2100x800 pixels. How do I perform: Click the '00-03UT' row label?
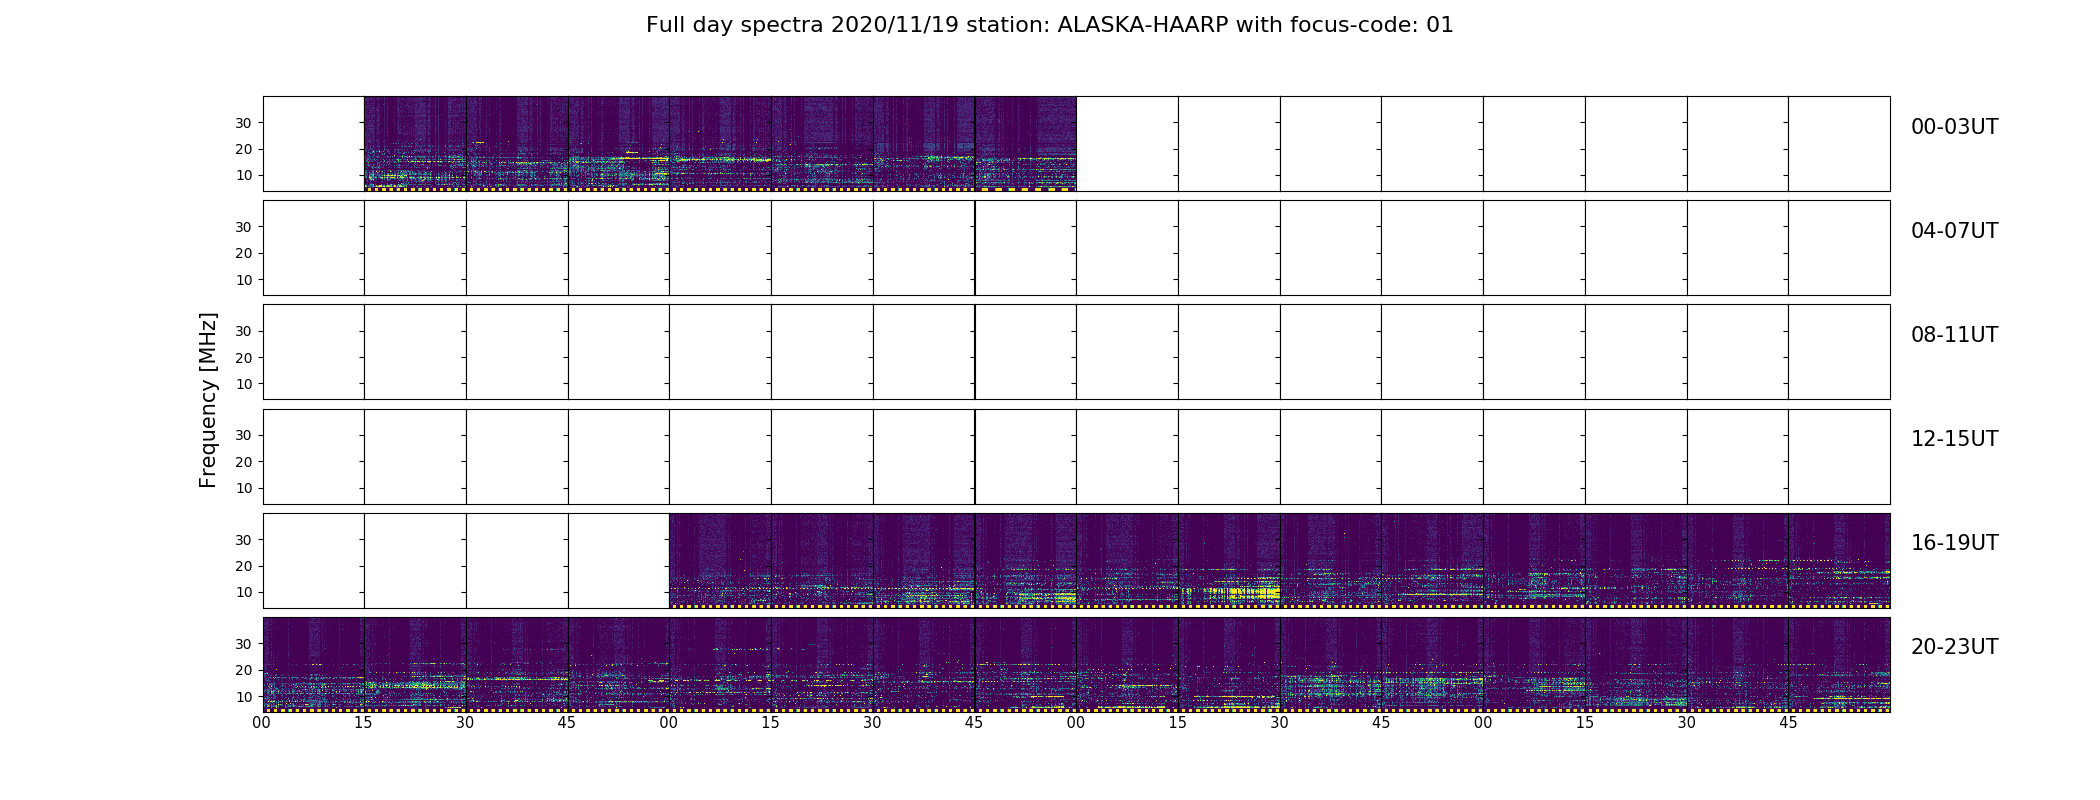pyautogui.click(x=1954, y=127)
